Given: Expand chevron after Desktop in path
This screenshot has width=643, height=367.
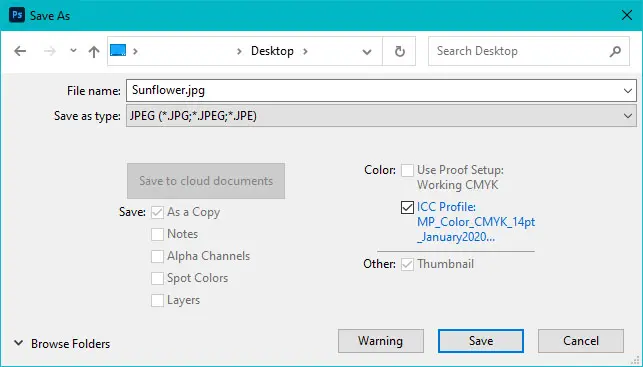Looking at the screenshot, I should coord(305,51).
